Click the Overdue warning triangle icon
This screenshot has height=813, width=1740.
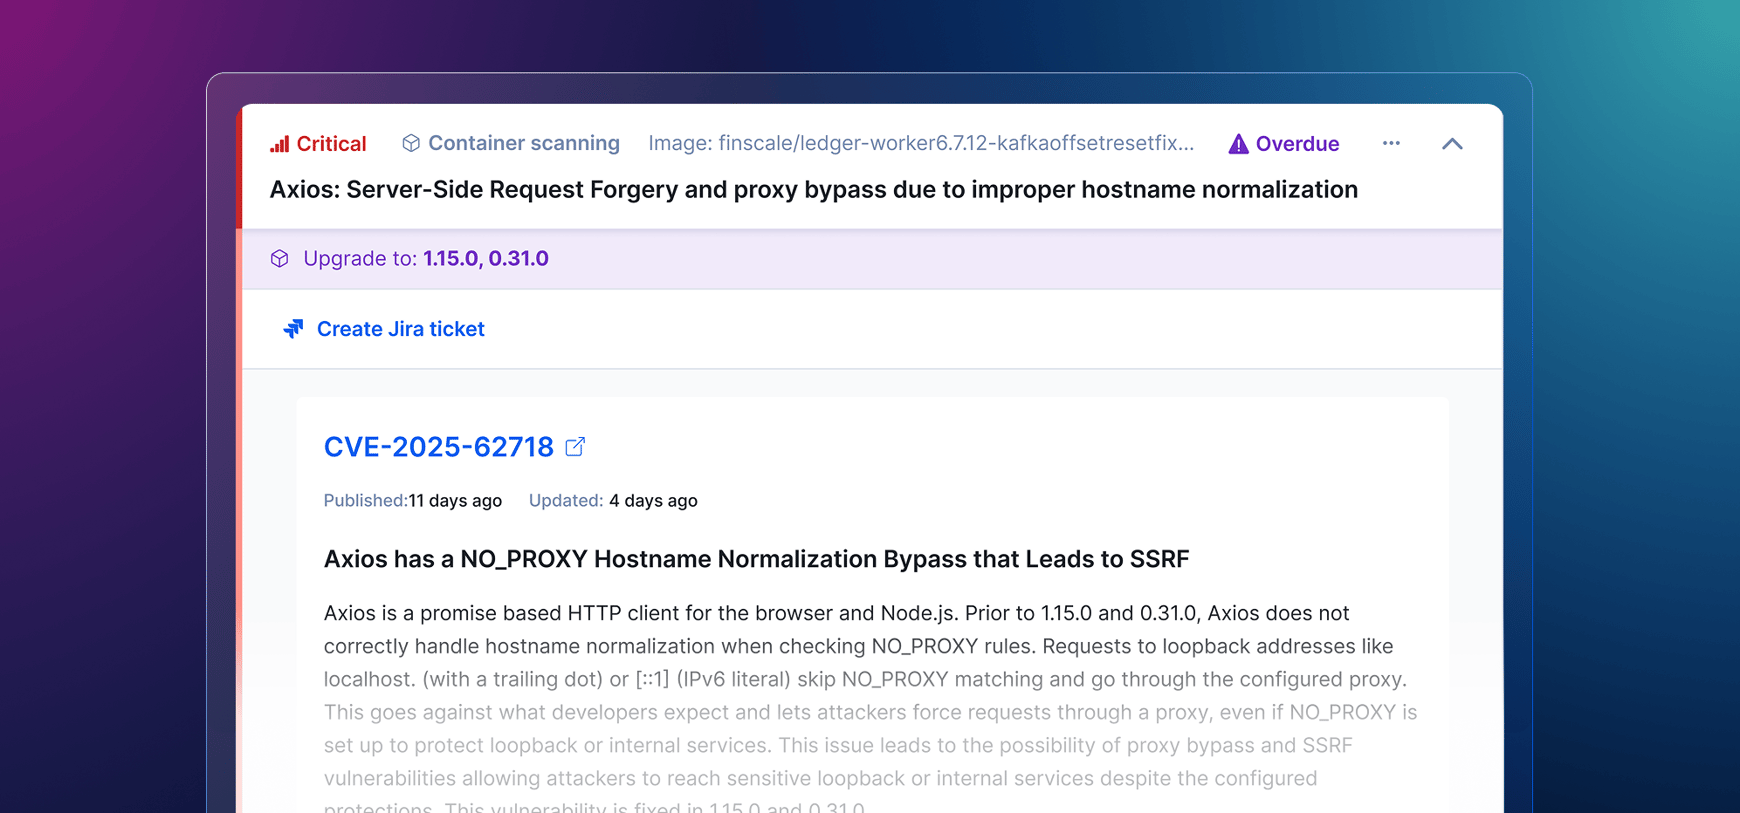pyautogui.click(x=1238, y=144)
